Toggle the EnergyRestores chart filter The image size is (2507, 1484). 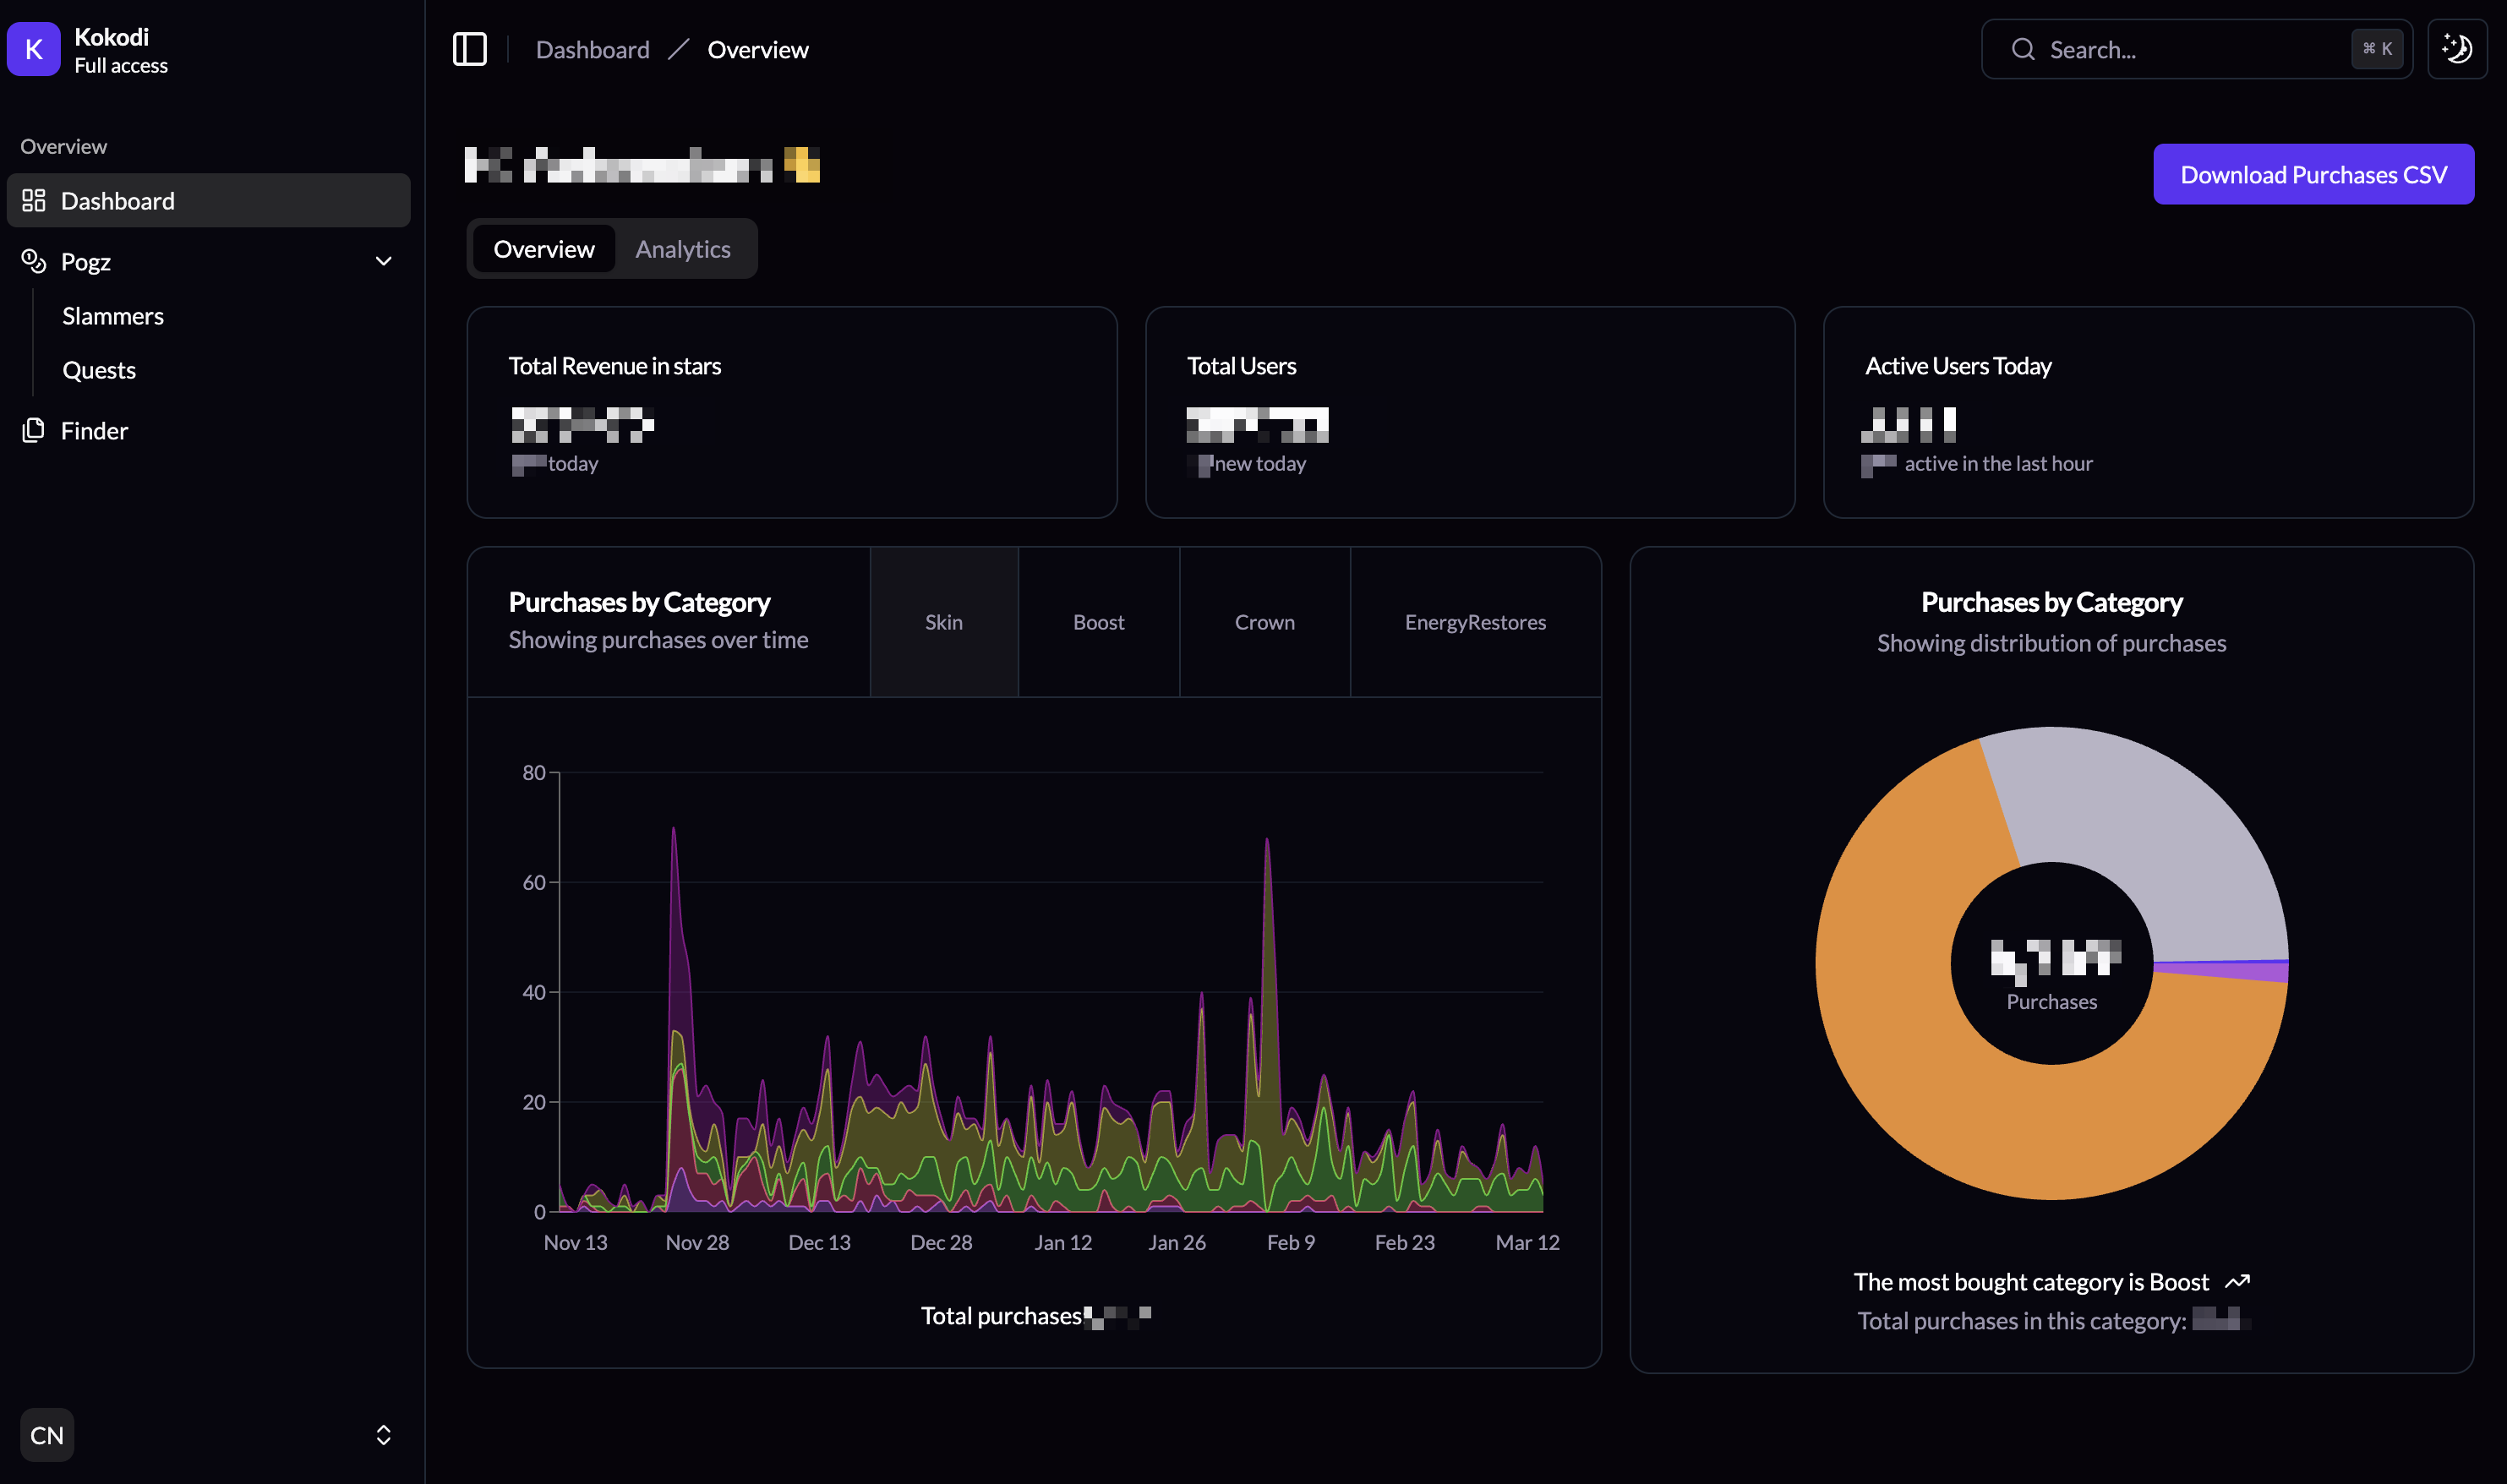point(1474,622)
